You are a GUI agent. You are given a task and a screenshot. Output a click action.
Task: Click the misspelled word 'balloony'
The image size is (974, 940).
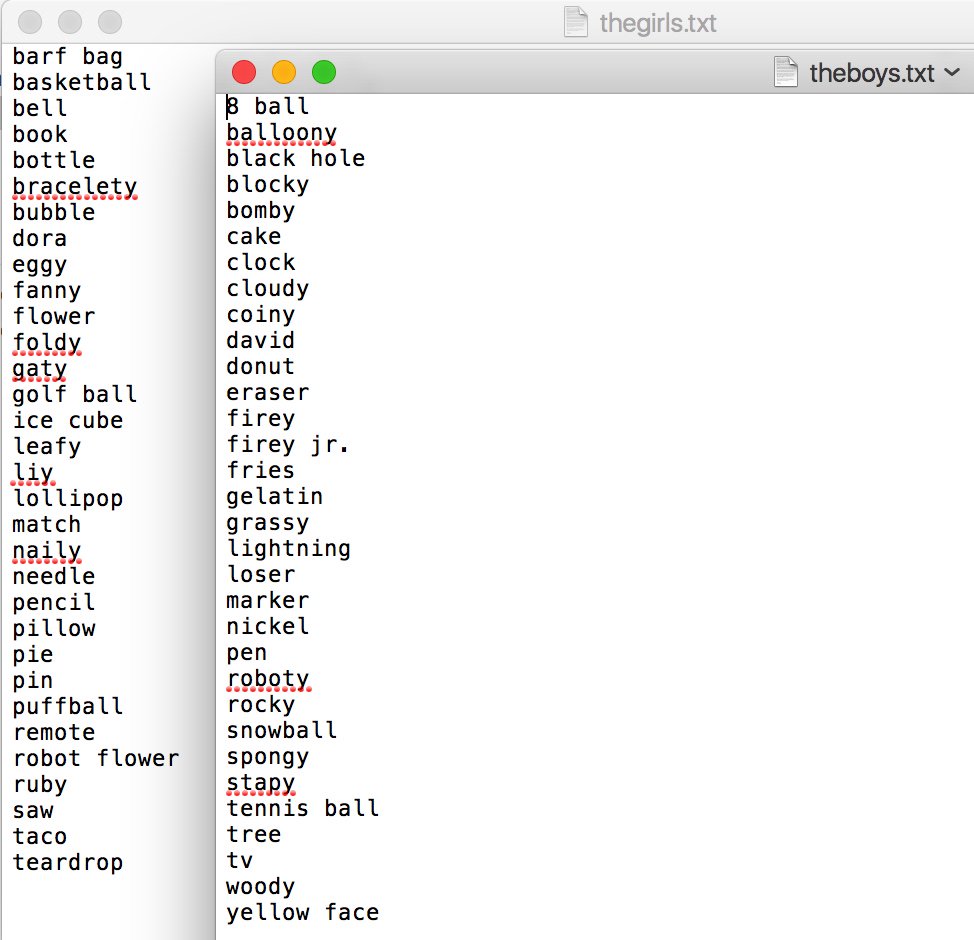coord(281,133)
